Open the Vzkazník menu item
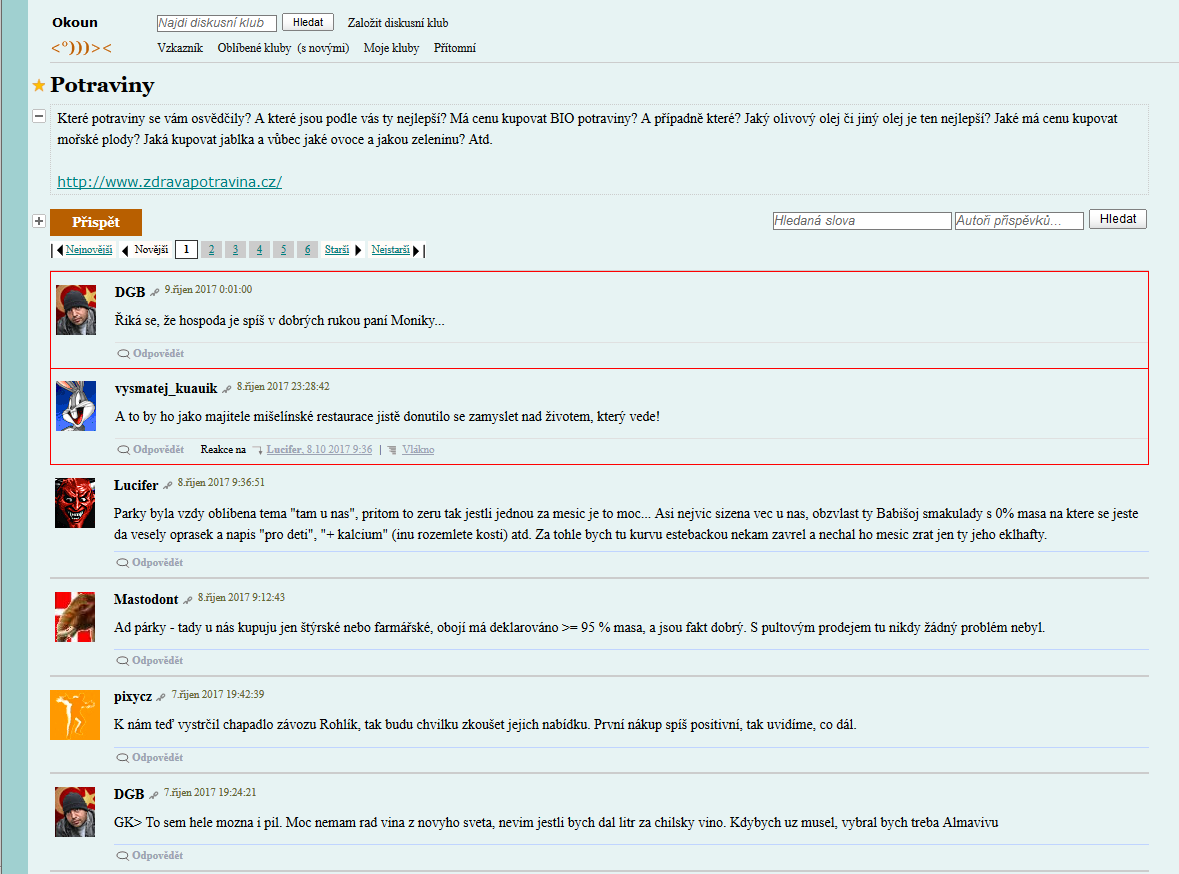This screenshot has width=1179, height=874. pyautogui.click(x=180, y=48)
